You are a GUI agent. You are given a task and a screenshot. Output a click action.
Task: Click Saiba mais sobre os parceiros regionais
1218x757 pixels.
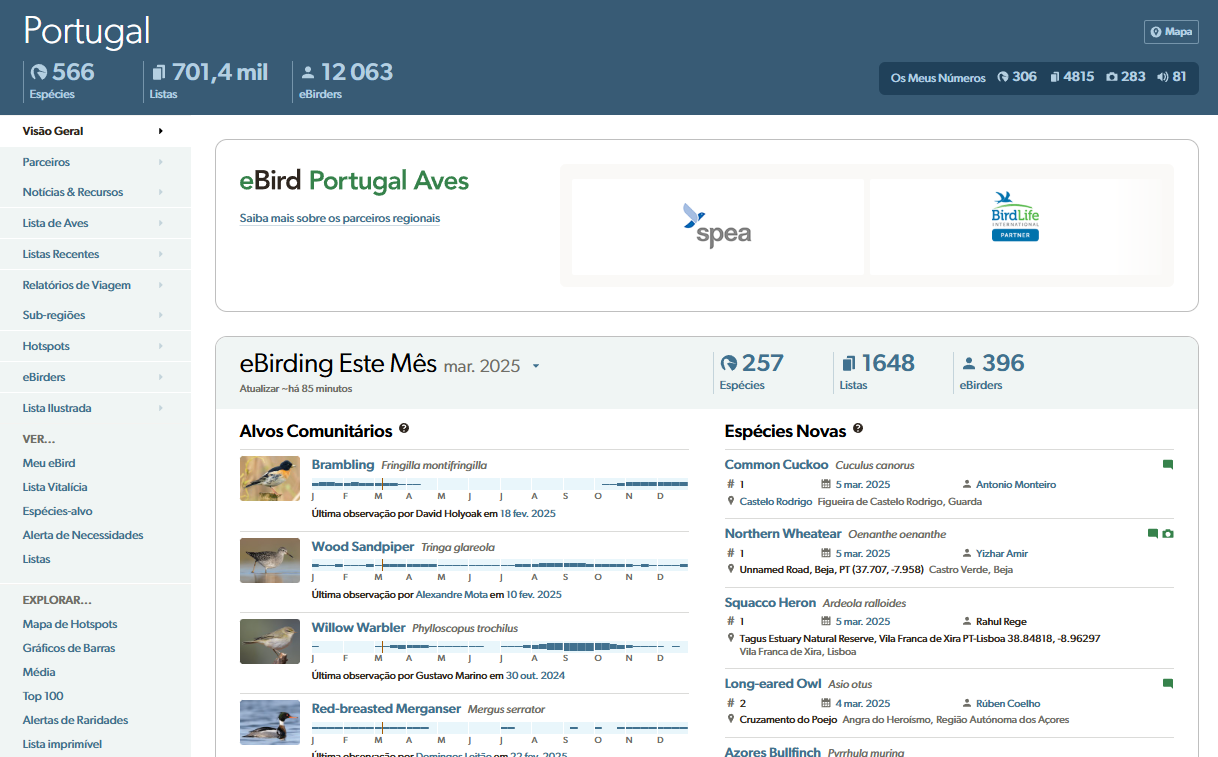tap(340, 218)
